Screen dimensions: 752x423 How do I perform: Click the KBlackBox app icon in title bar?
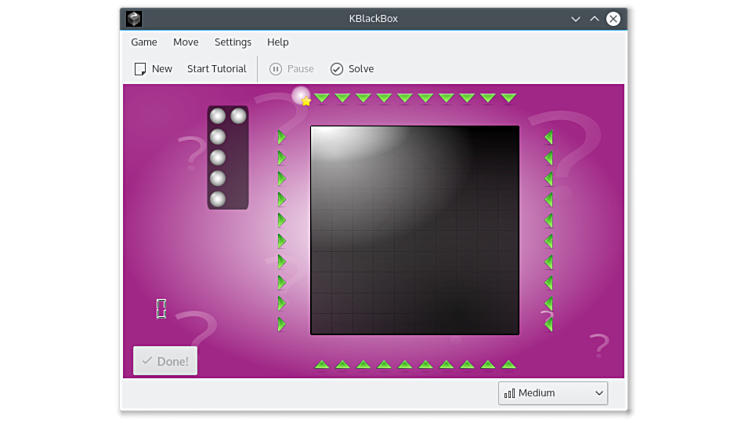[134, 18]
